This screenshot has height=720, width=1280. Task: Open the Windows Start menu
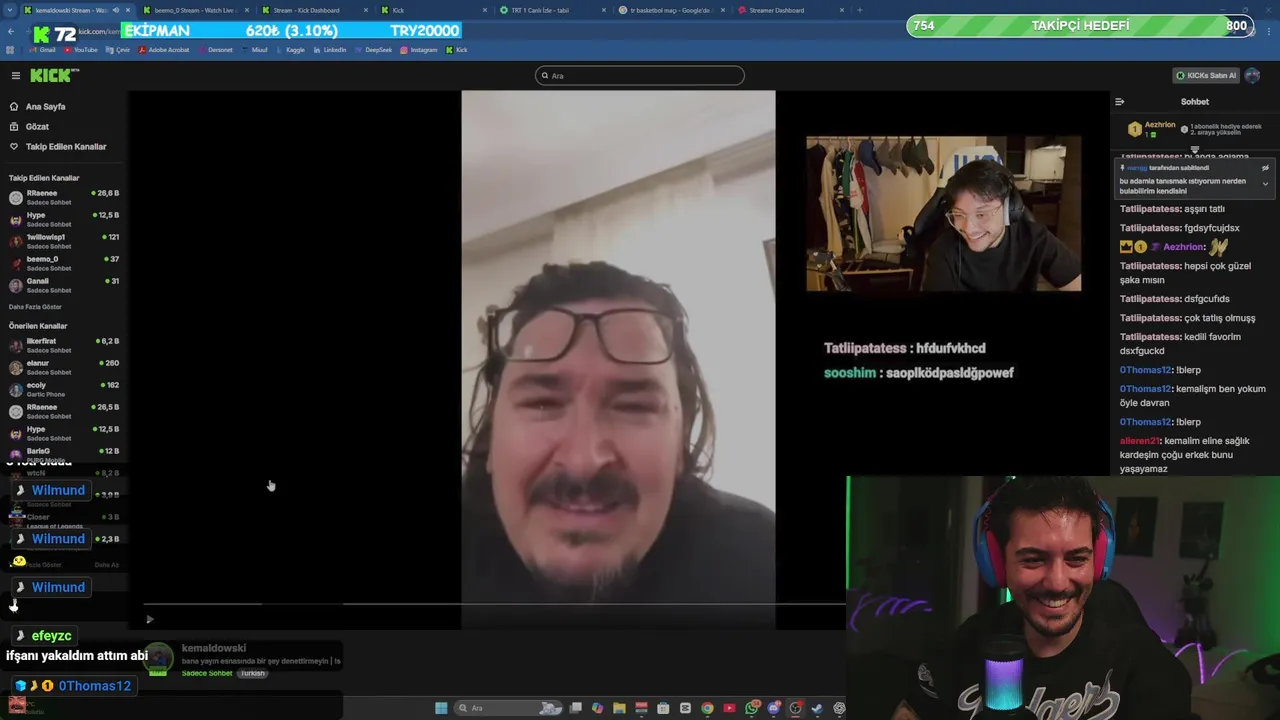click(441, 708)
